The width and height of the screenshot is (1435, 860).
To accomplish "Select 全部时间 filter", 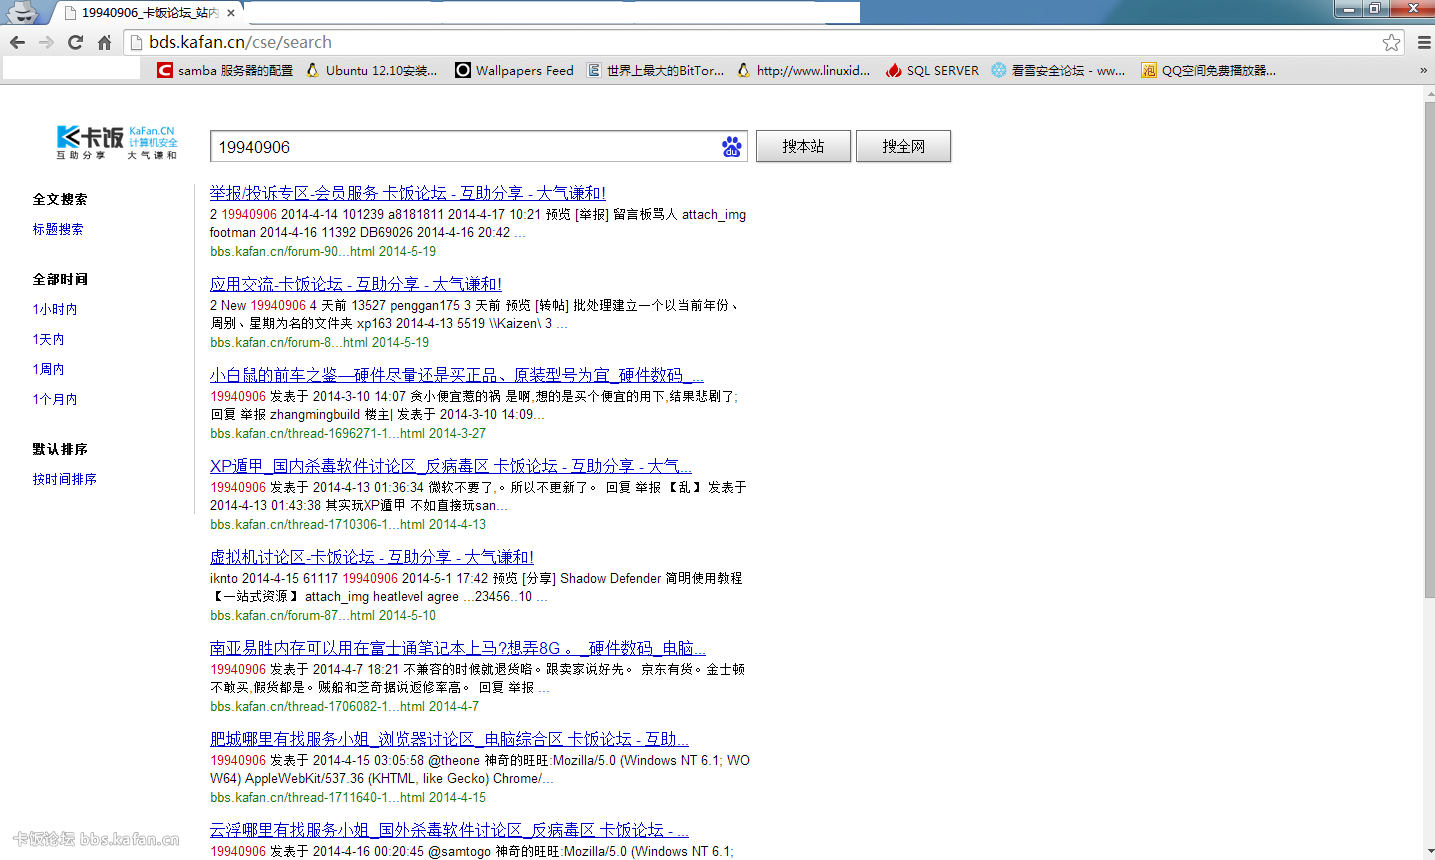I will tap(60, 279).
